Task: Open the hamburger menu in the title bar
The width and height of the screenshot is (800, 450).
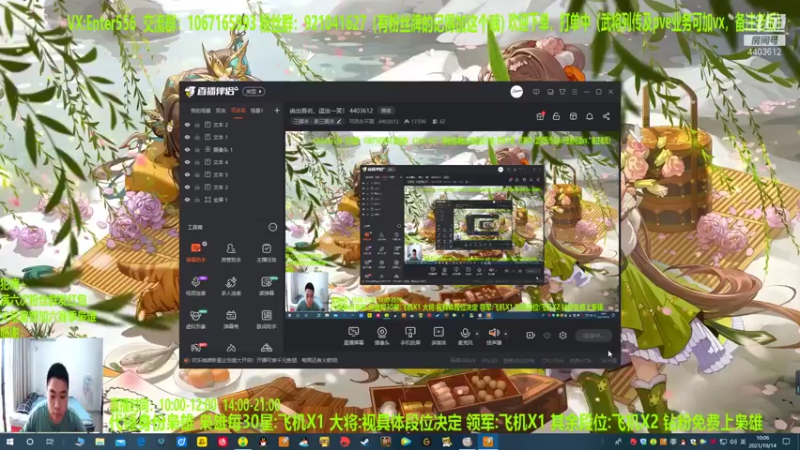Action: click(x=574, y=92)
